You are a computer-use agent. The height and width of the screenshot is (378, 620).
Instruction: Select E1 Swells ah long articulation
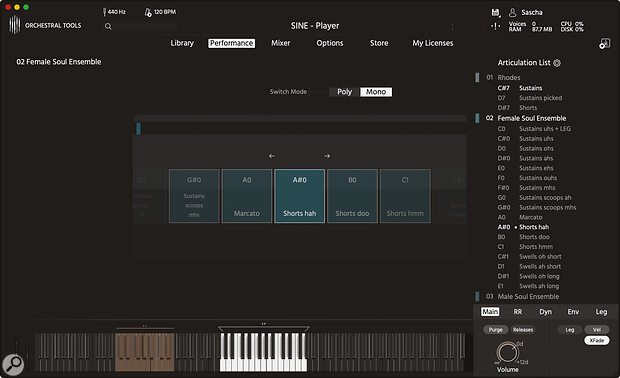(x=528, y=286)
